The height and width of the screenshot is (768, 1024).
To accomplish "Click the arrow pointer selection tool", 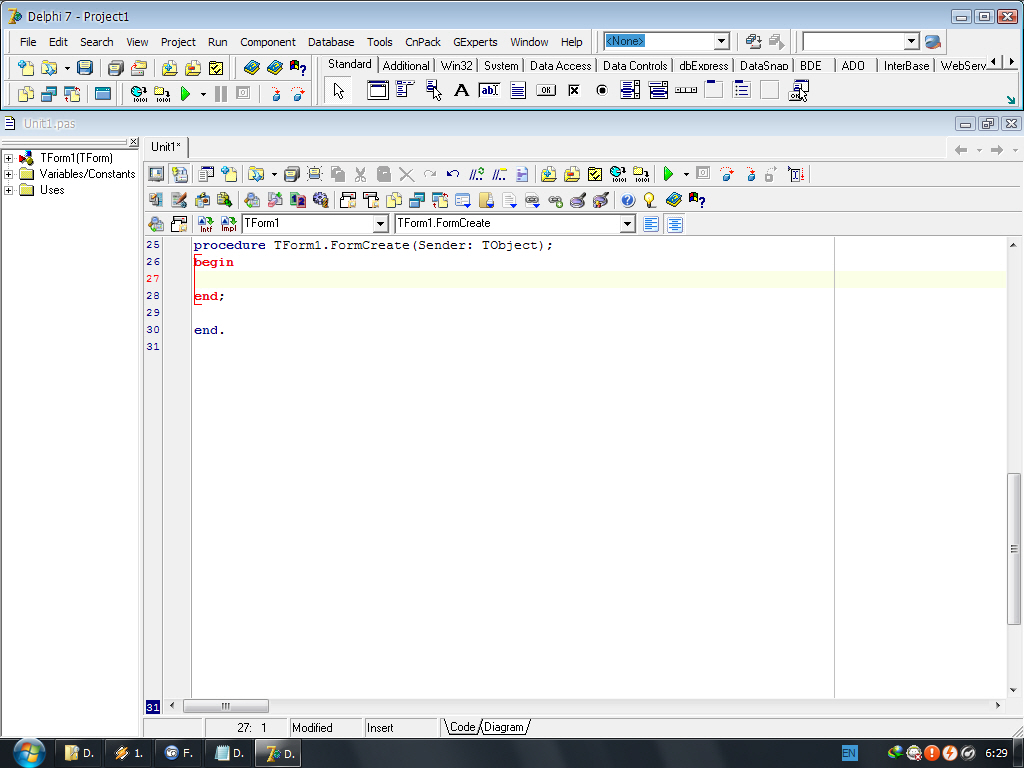I will point(338,90).
